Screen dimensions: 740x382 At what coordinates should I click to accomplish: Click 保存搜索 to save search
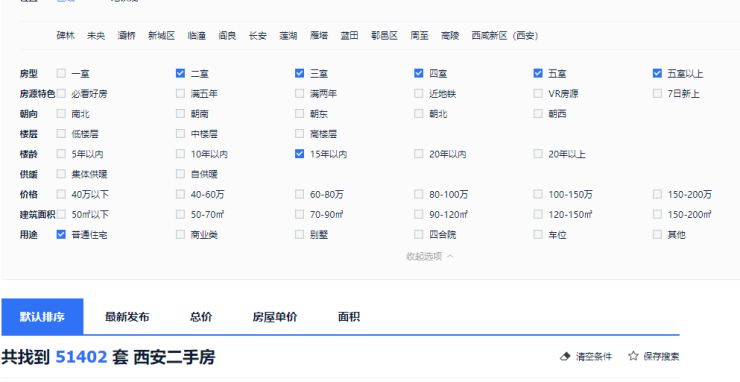pyautogui.click(x=661, y=357)
